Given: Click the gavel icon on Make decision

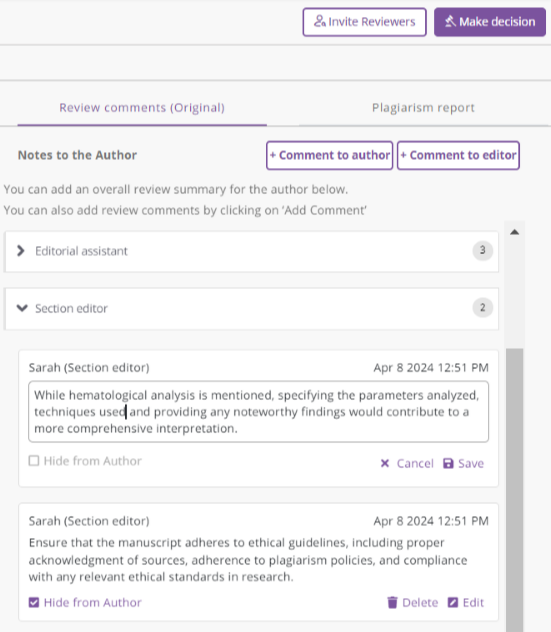Looking at the screenshot, I should 450,21.
